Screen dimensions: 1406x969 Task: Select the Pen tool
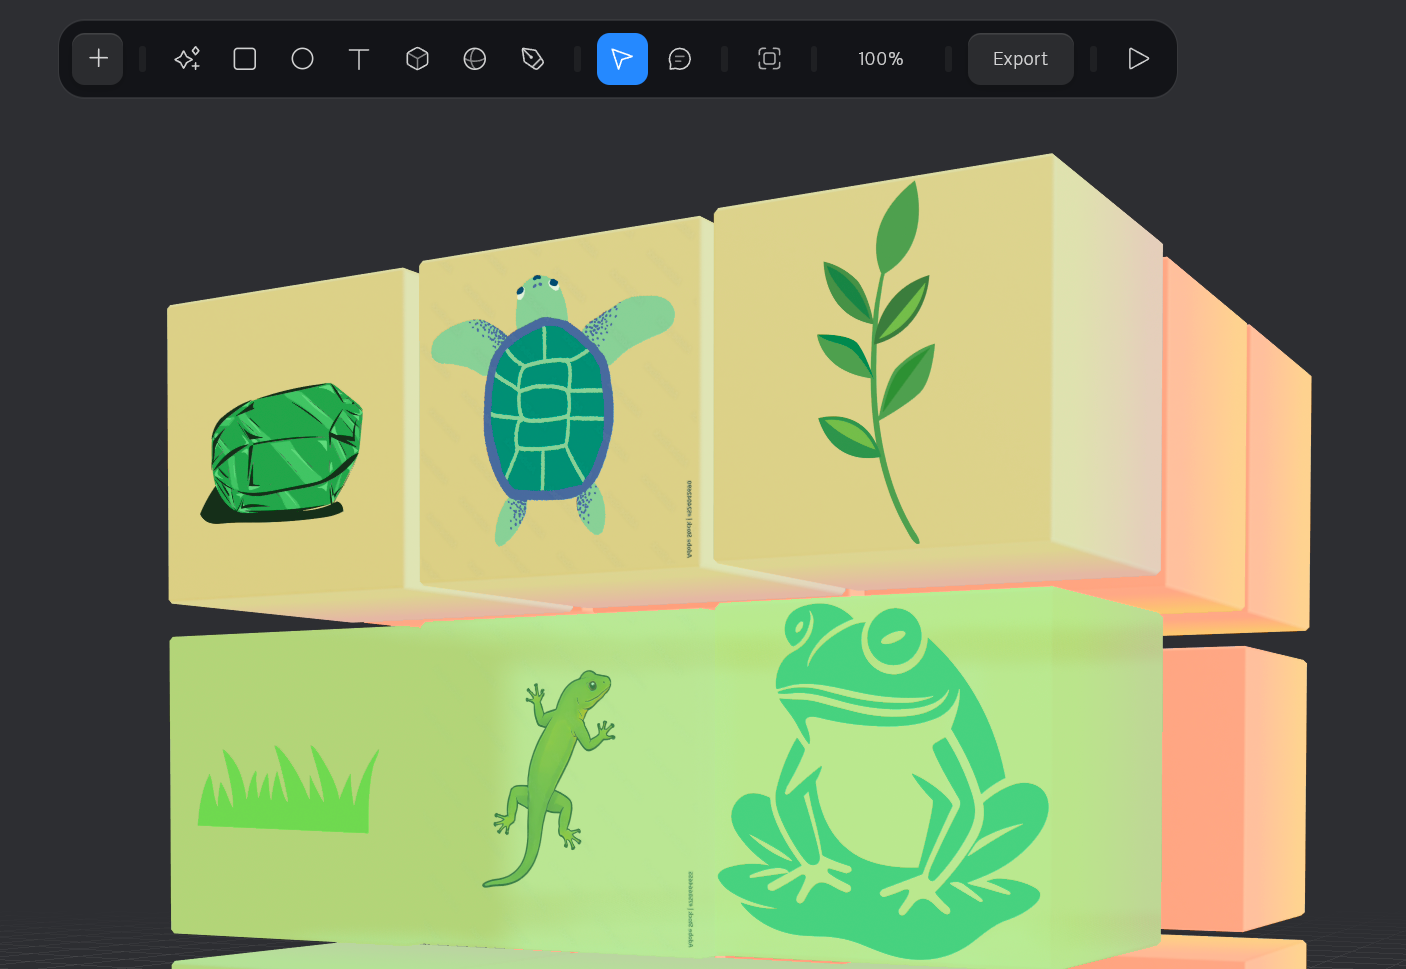532,58
